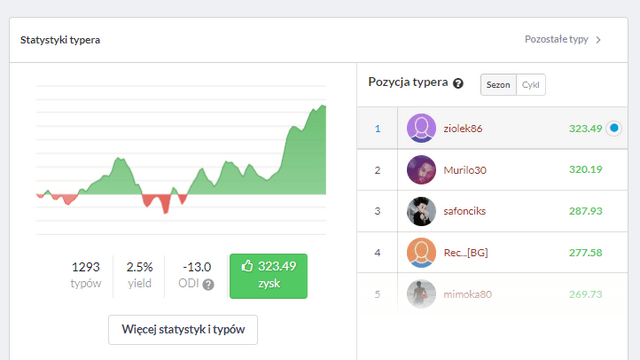640x360 pixels.
Task: Open the ziolek86 profile link
Action: coord(463,129)
